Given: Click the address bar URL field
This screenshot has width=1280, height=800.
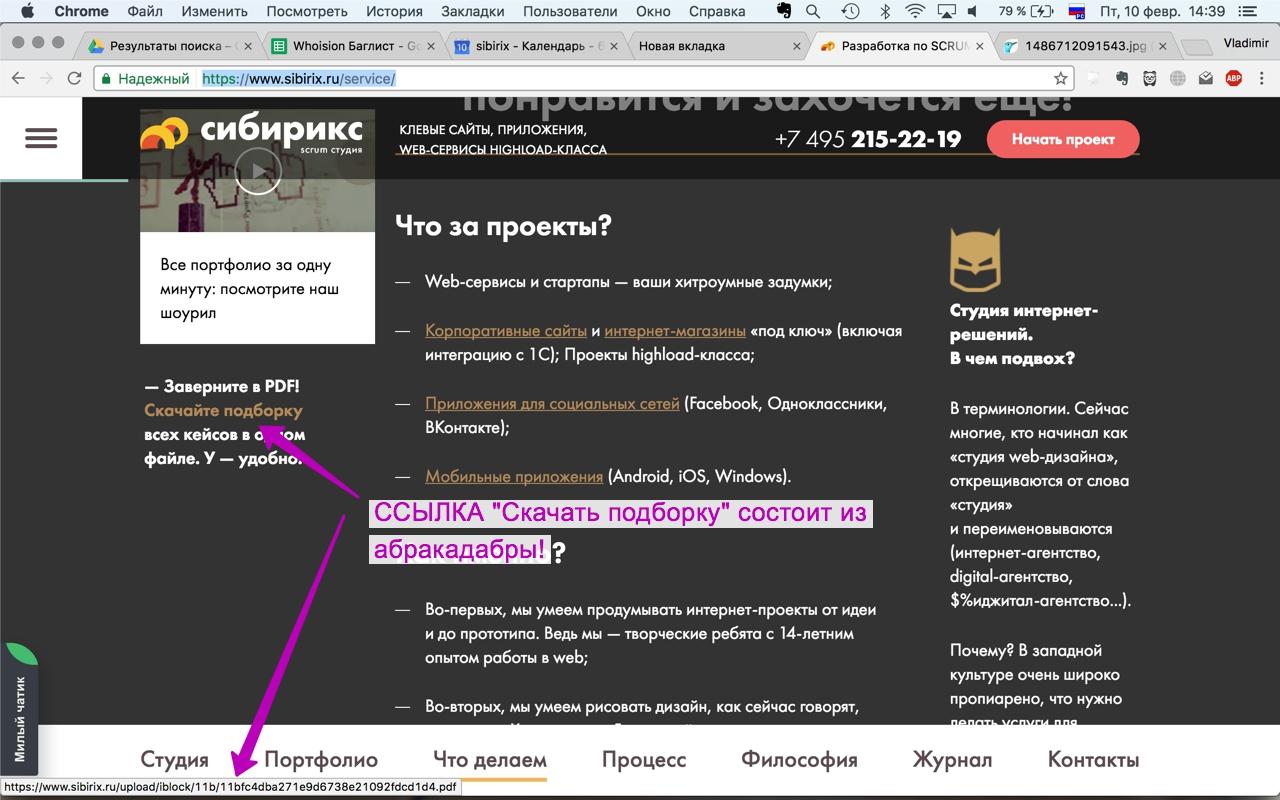Looking at the screenshot, I should 600,78.
